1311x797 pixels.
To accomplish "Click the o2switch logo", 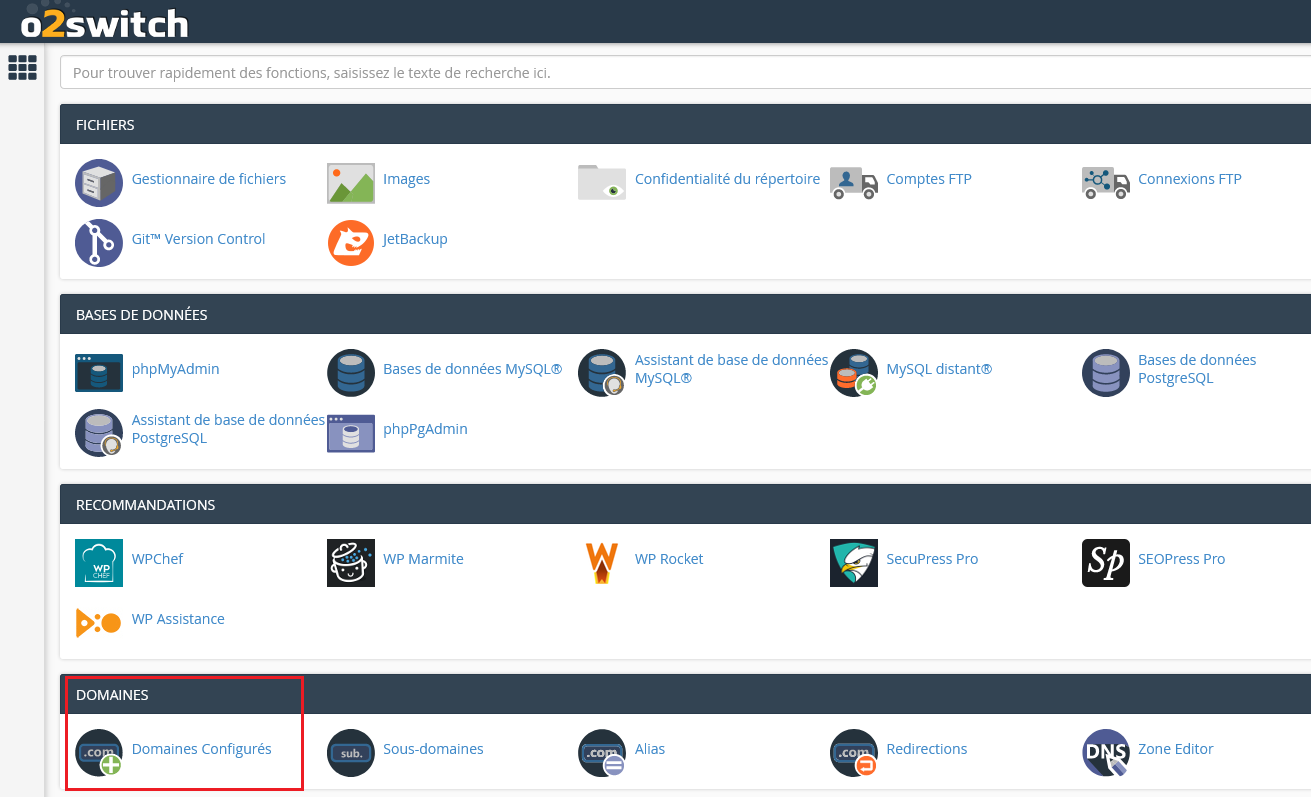I will (x=104, y=21).
